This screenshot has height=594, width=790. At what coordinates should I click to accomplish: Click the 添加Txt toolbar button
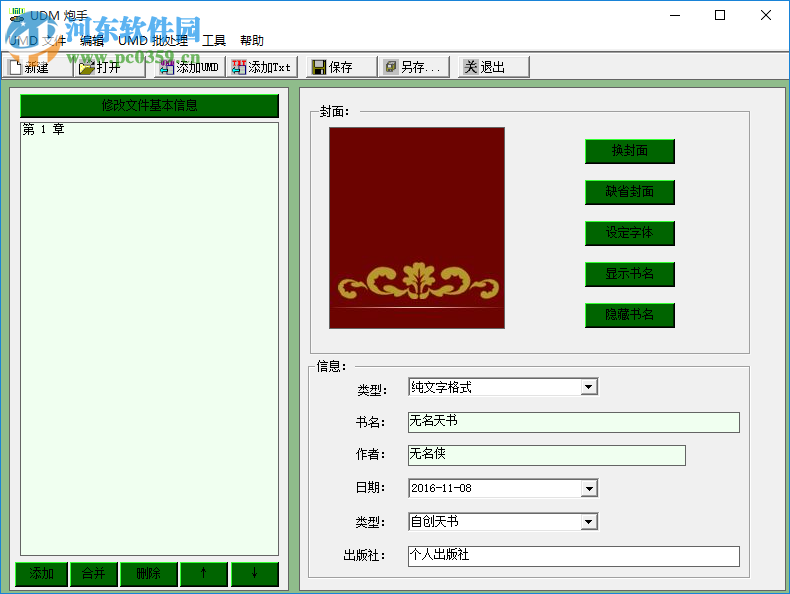coord(261,67)
